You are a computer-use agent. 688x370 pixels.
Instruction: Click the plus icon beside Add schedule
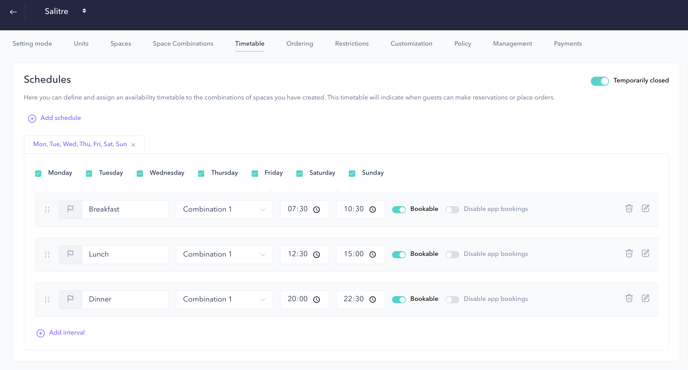(32, 119)
